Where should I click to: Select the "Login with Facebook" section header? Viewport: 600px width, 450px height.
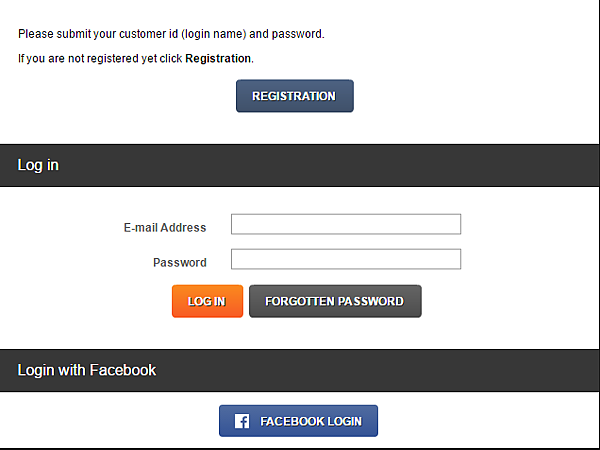tap(87, 370)
